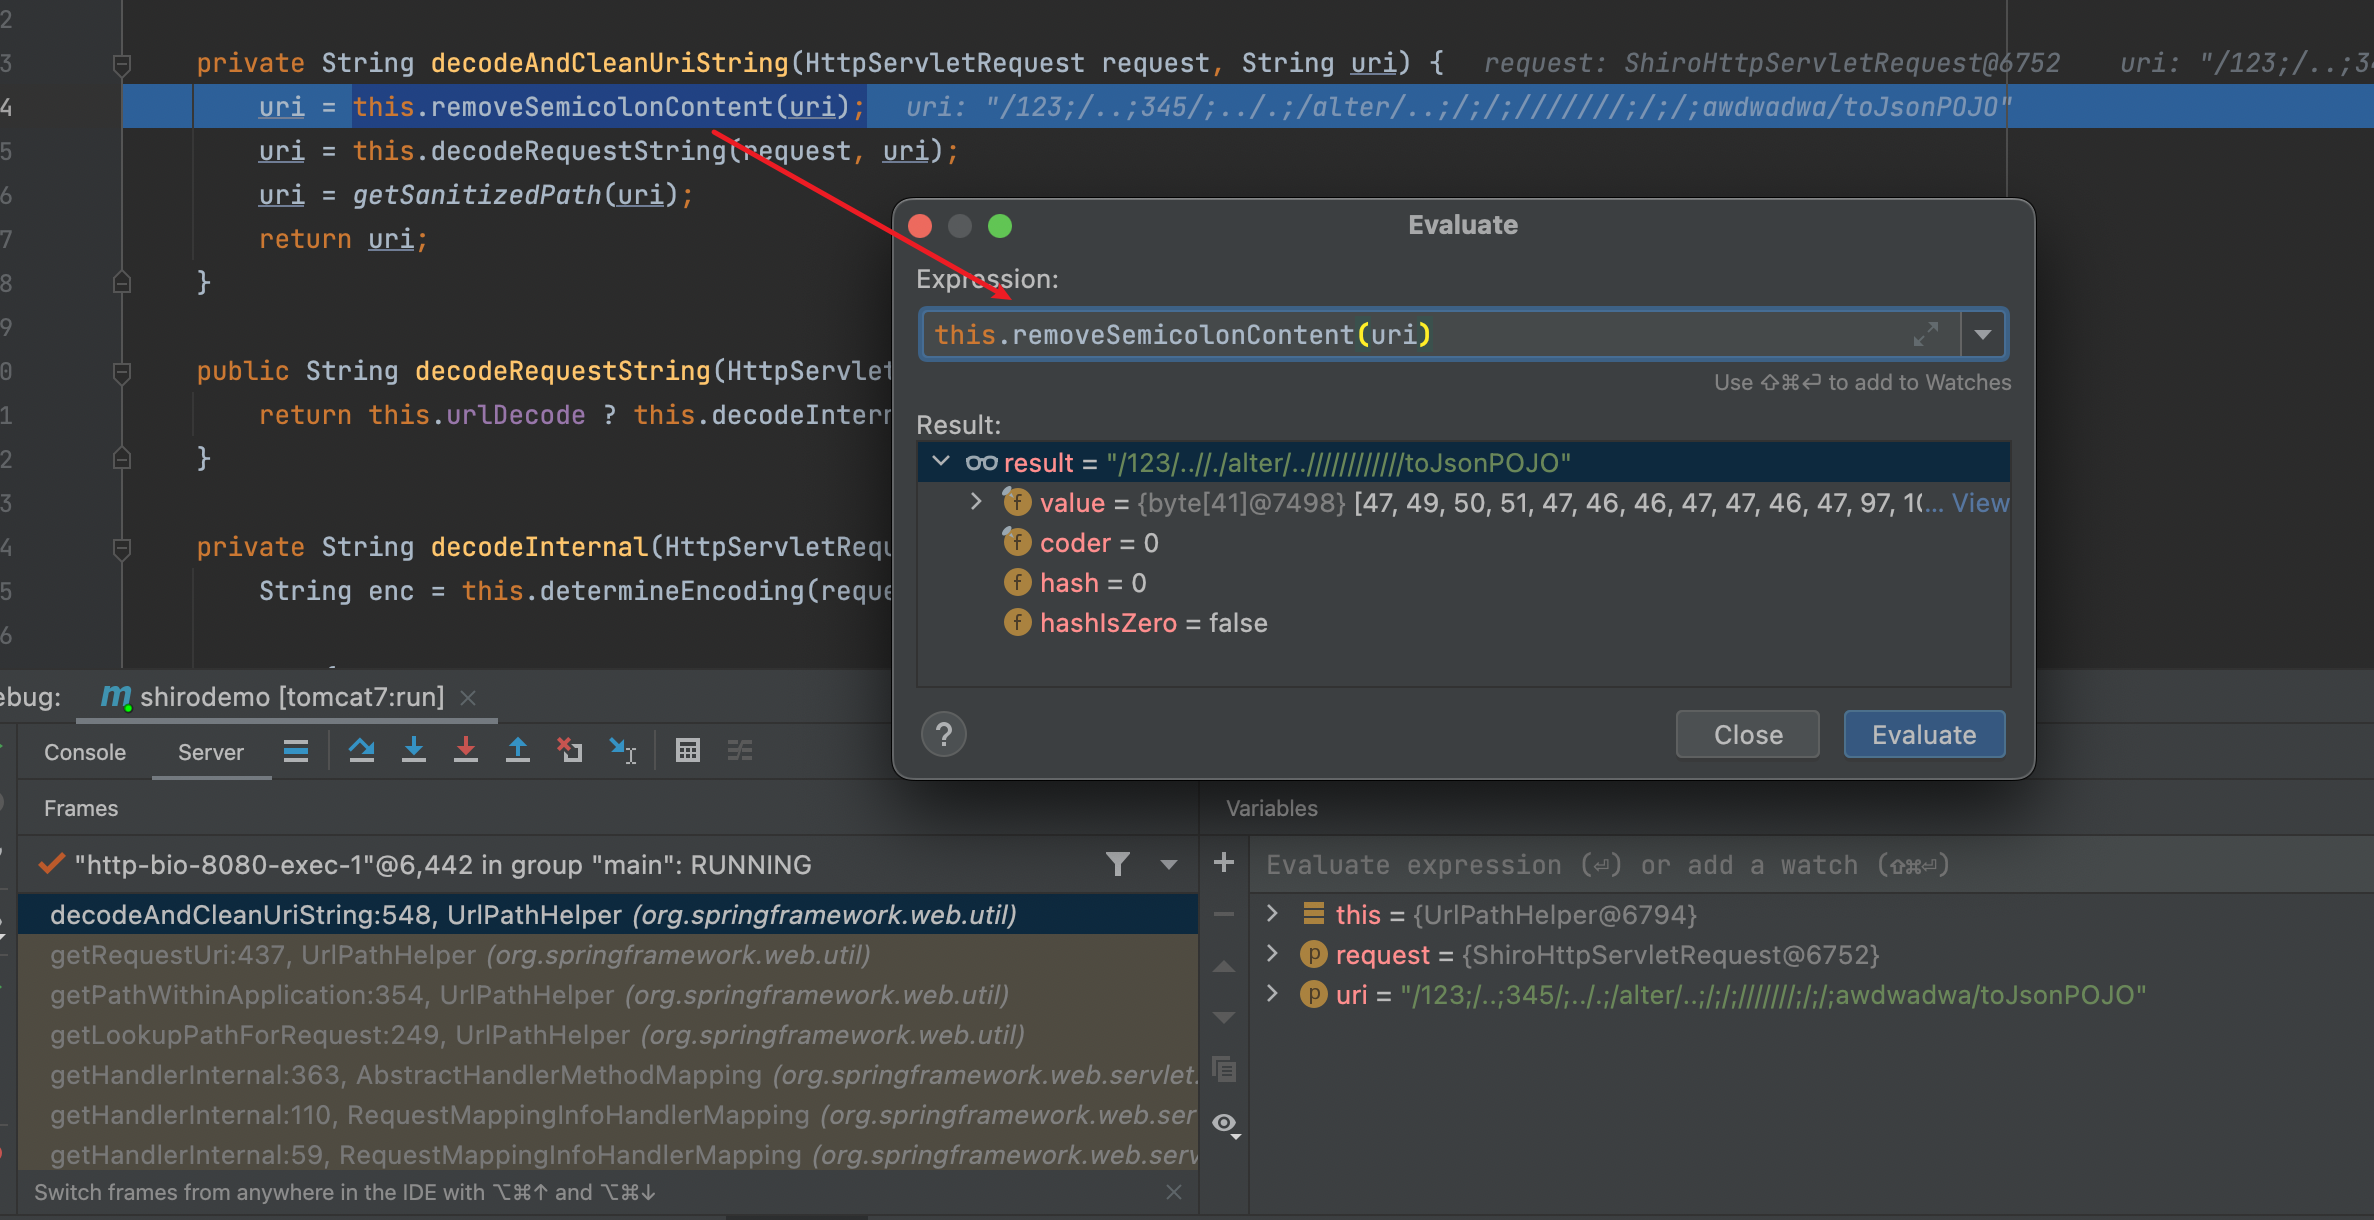This screenshot has height=1220, width=2374.
Task: Click Step Out debug icon
Action: [517, 751]
